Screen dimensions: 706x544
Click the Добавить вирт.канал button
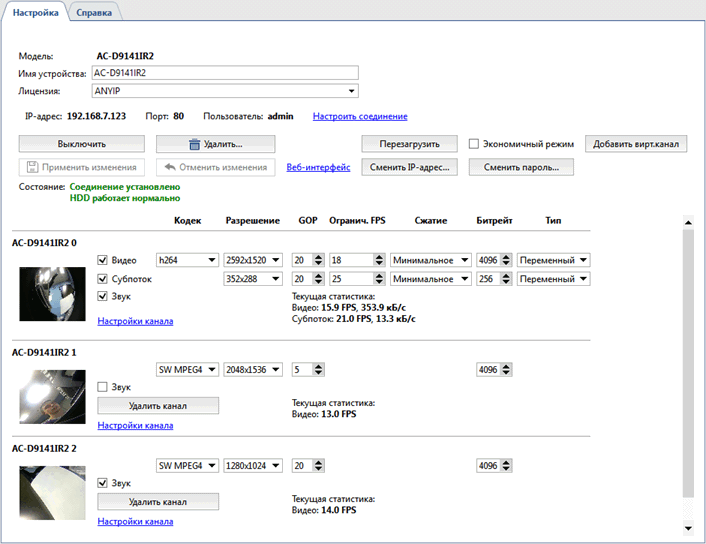[636, 144]
